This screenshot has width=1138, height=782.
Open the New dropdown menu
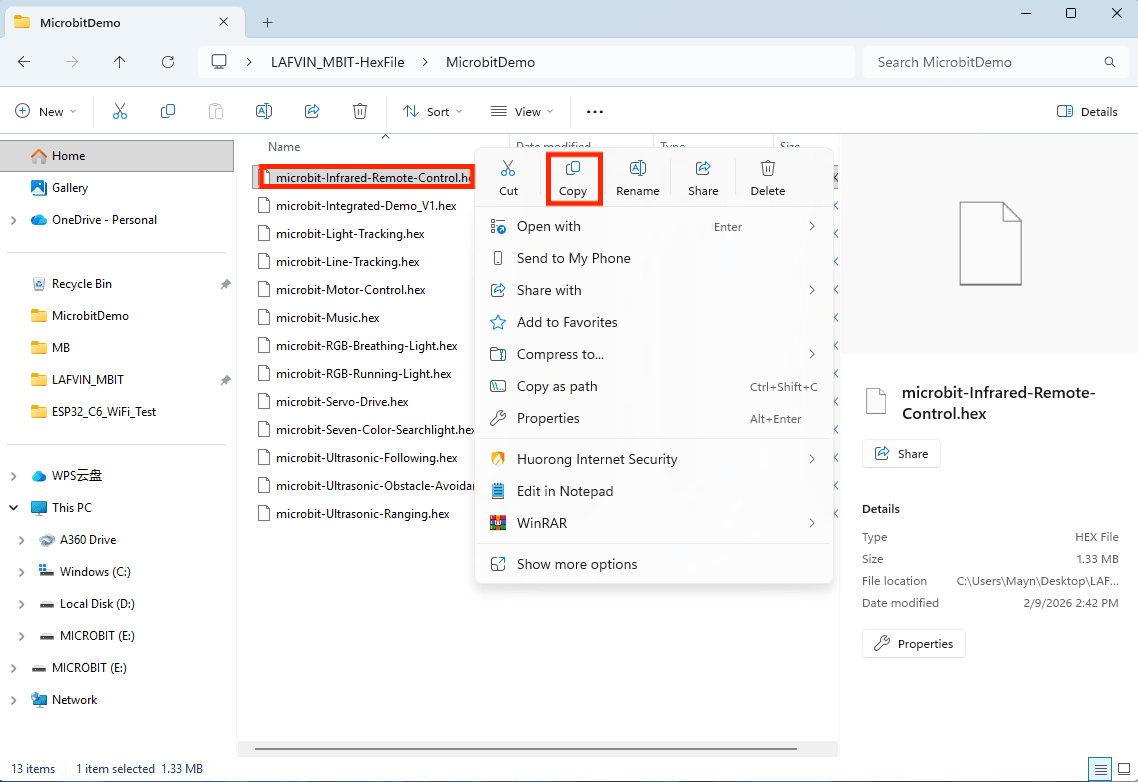pyautogui.click(x=46, y=112)
